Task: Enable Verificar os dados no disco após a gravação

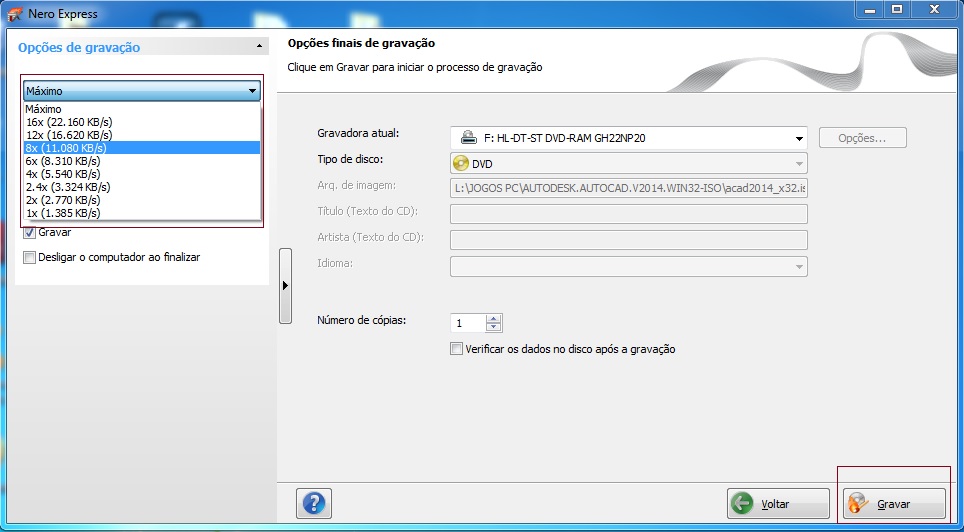Action: pyautogui.click(x=456, y=349)
